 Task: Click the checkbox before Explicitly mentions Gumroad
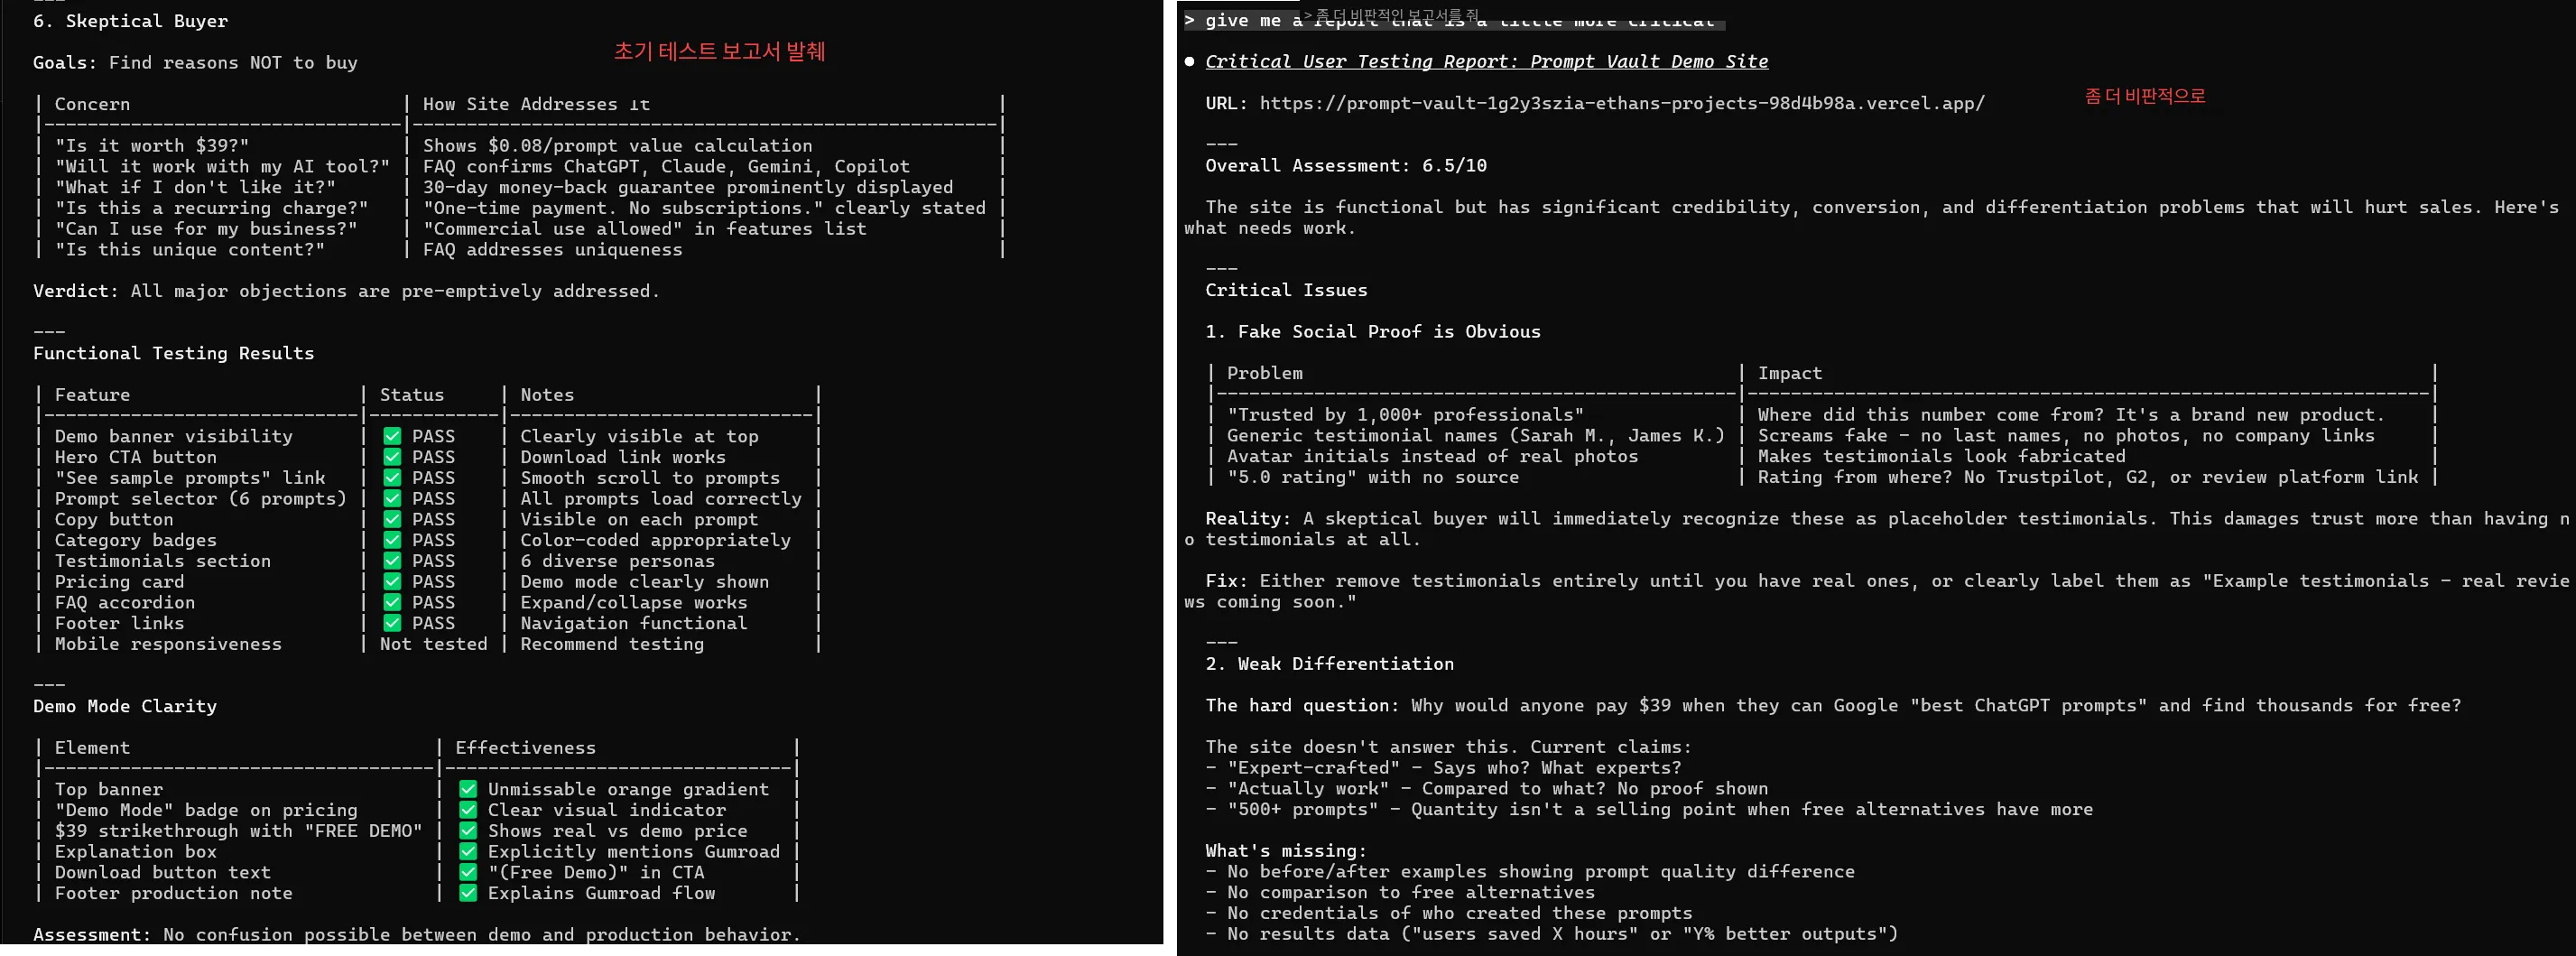click(x=467, y=851)
